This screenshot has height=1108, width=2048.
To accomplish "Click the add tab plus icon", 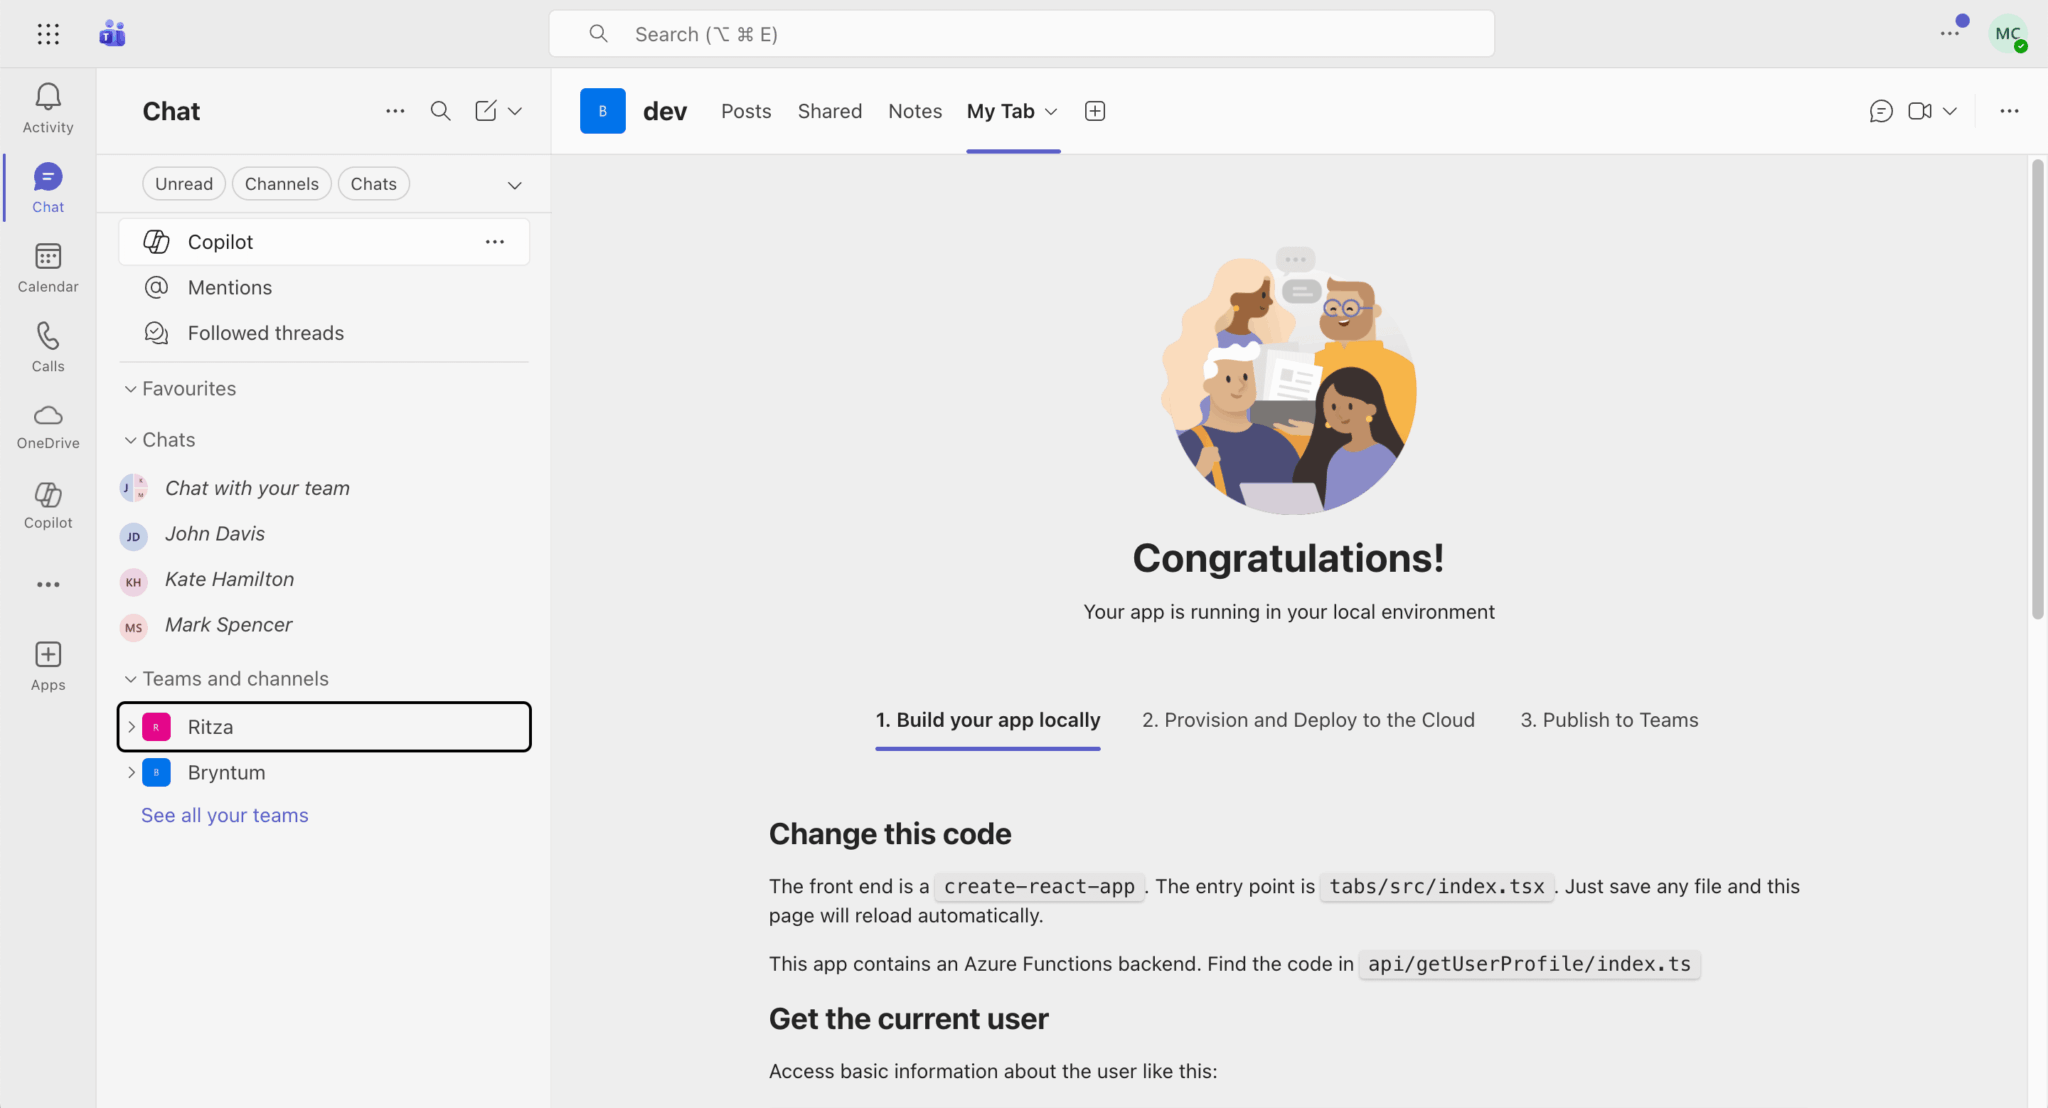I will pos(1095,111).
